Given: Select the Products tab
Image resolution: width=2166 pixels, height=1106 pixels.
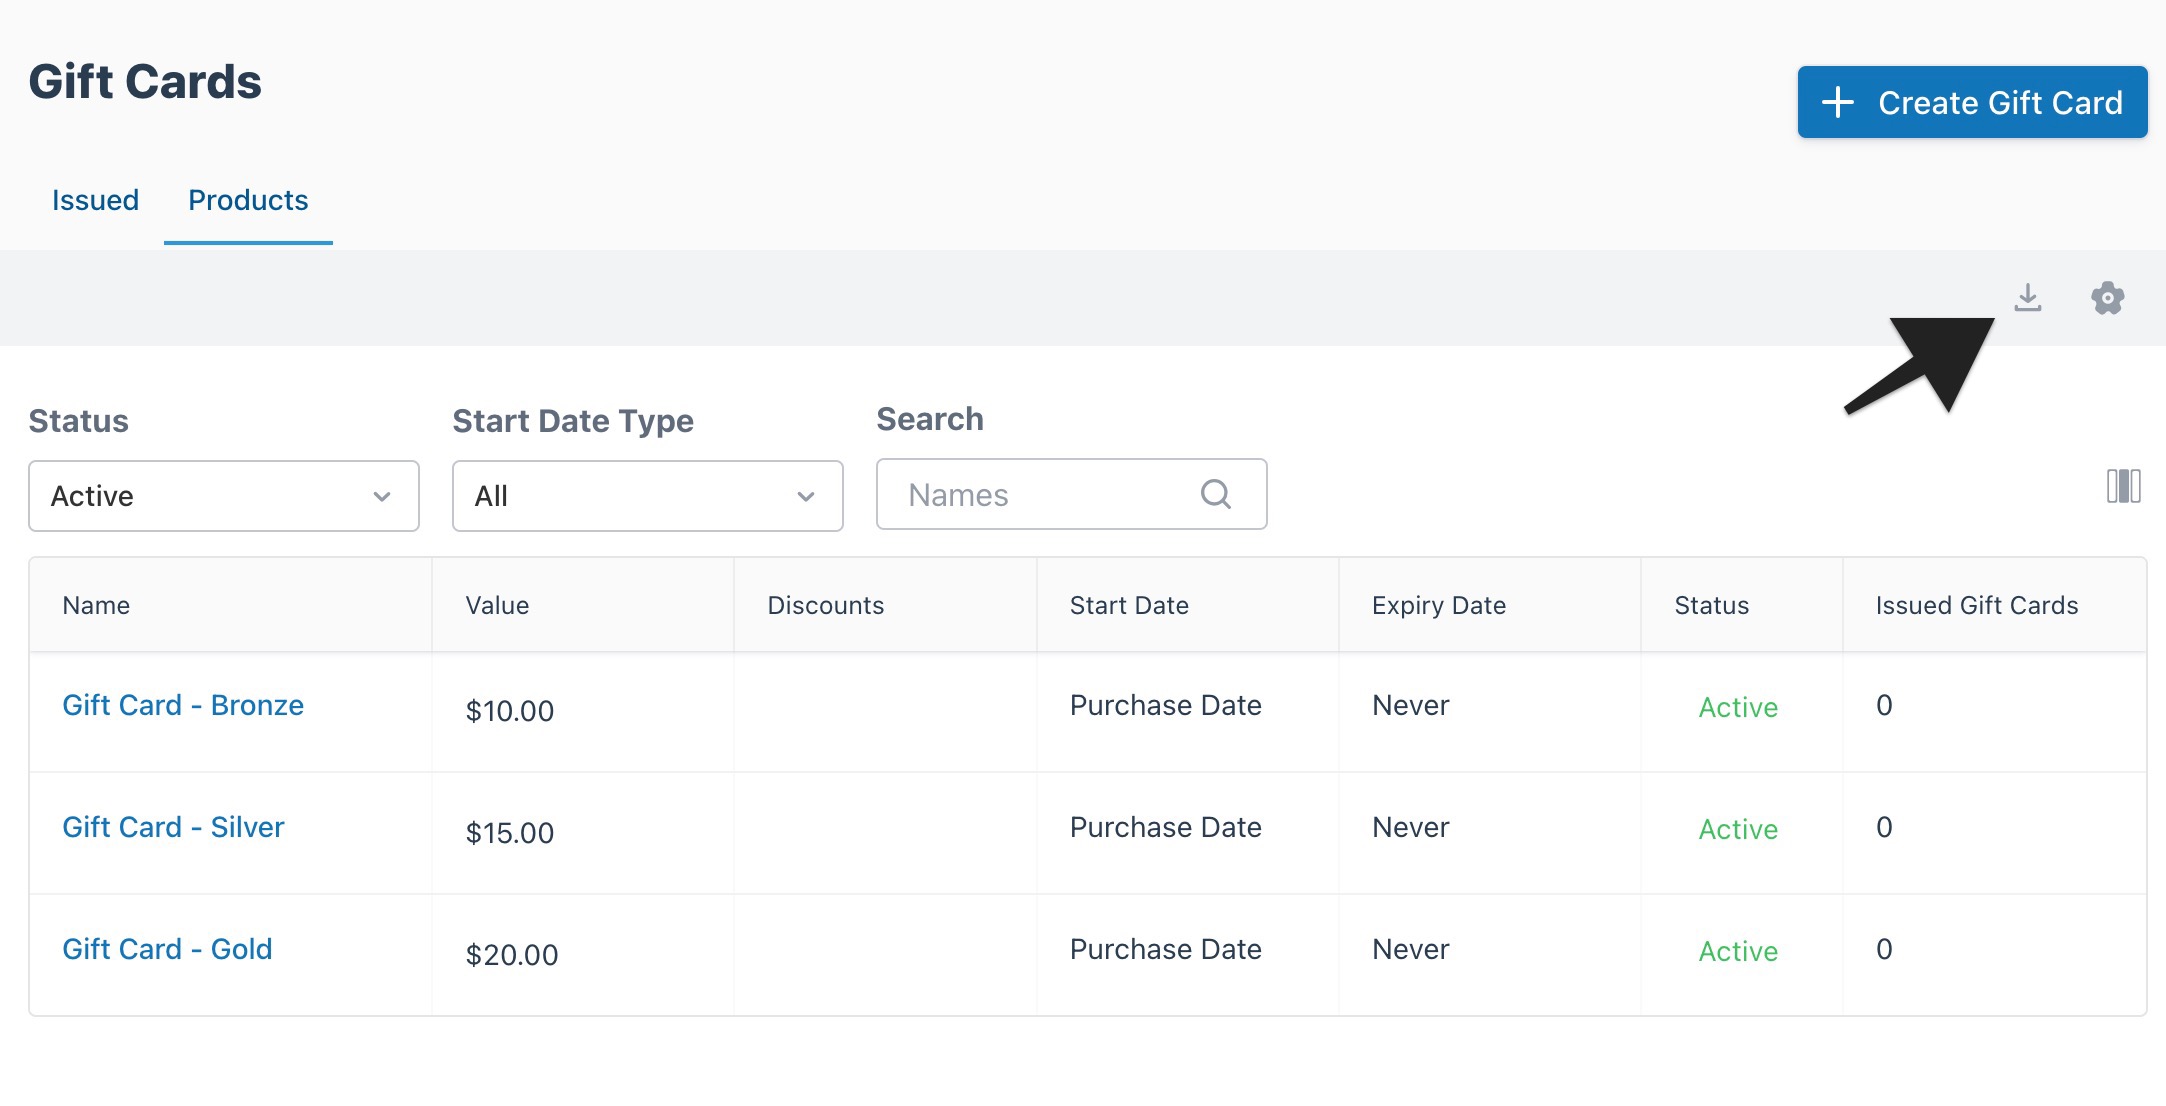Looking at the screenshot, I should pyautogui.click(x=248, y=200).
